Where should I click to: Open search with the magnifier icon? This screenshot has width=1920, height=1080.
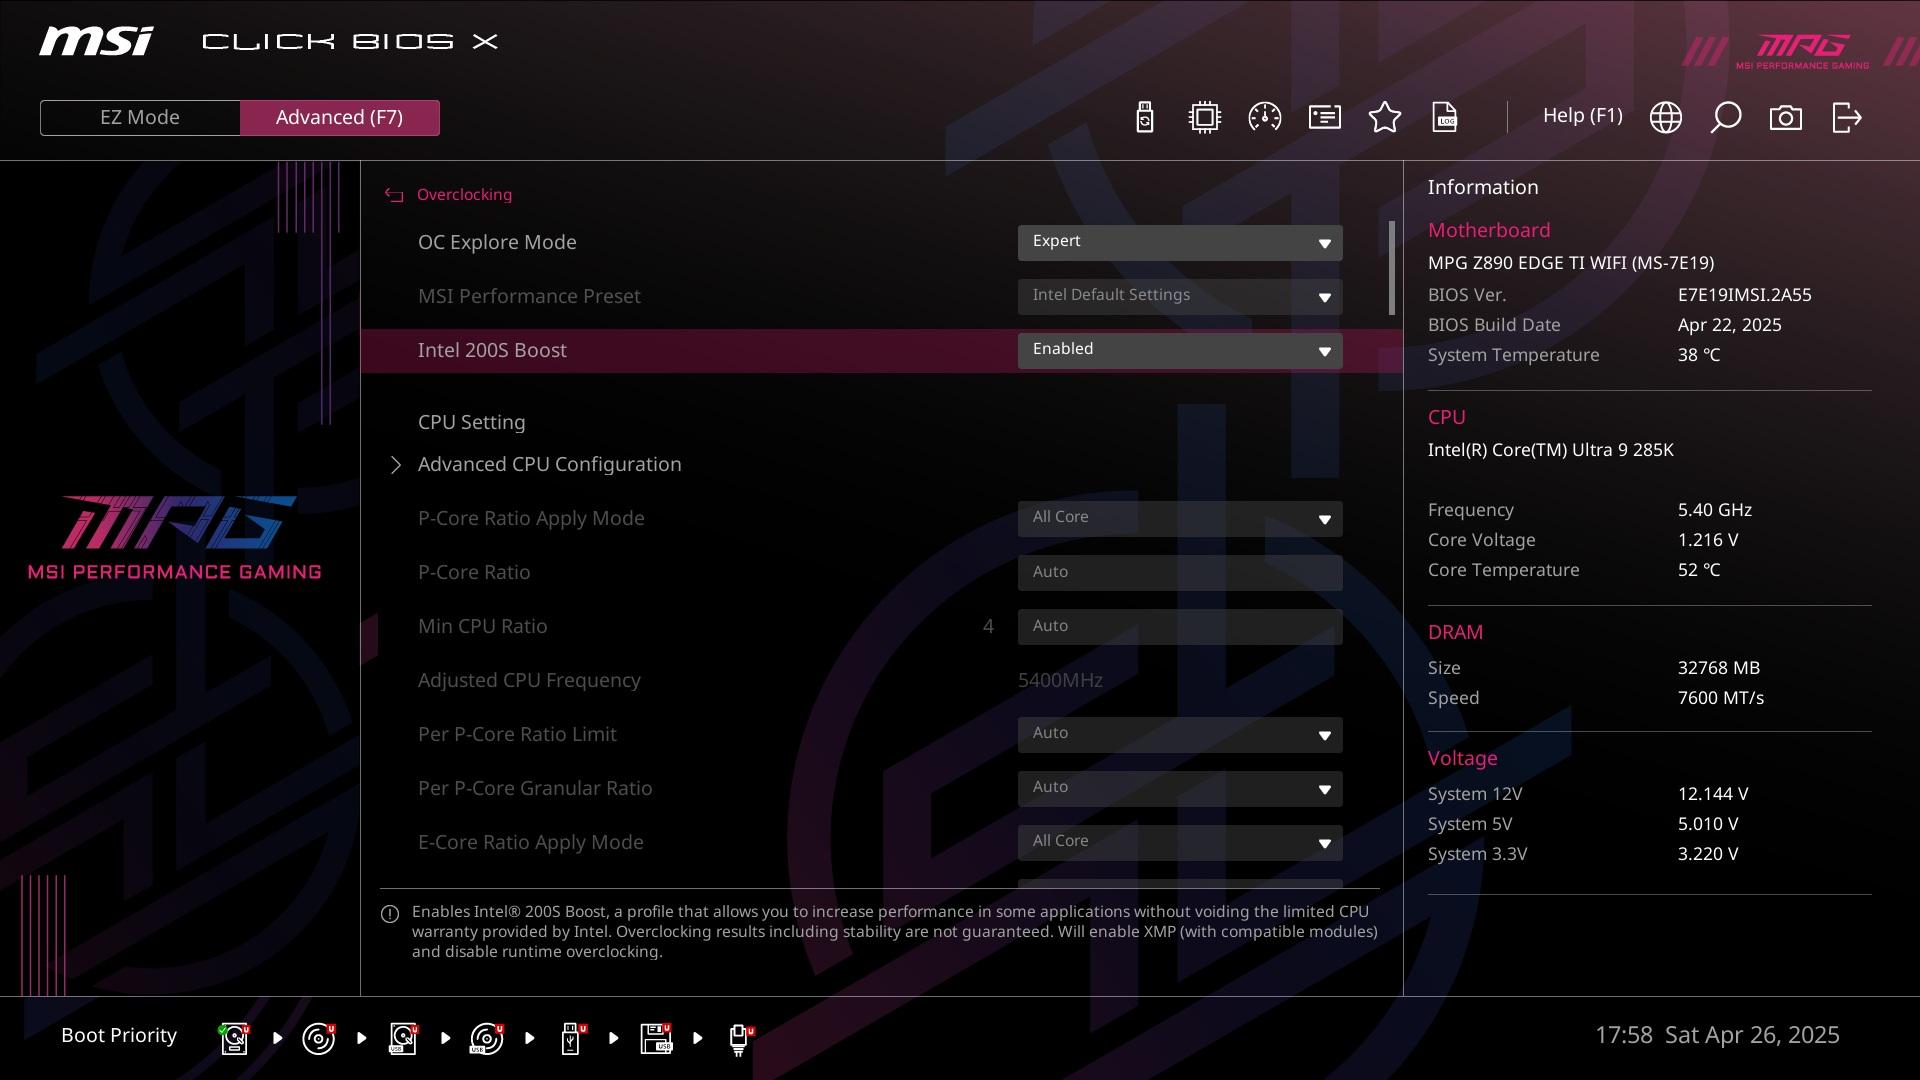[x=1726, y=117]
